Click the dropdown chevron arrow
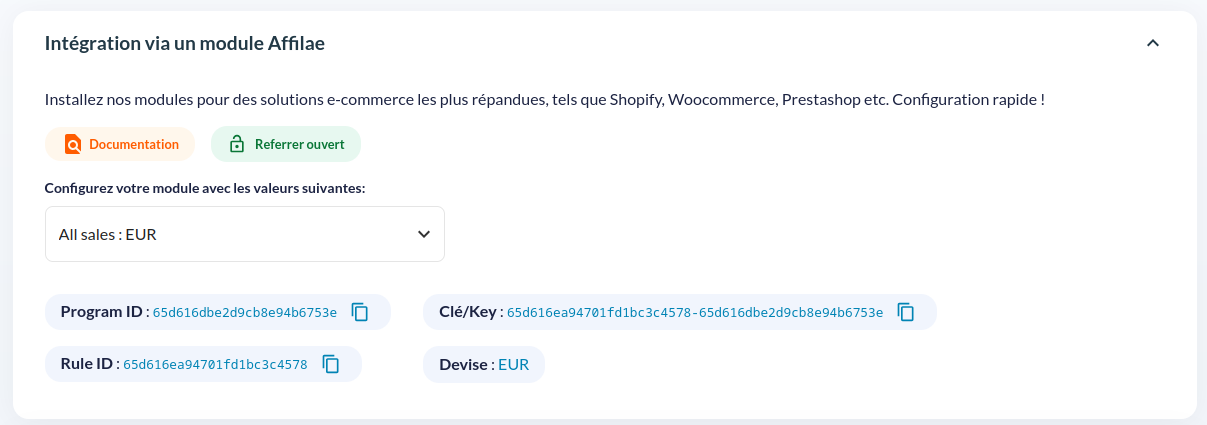 point(424,234)
